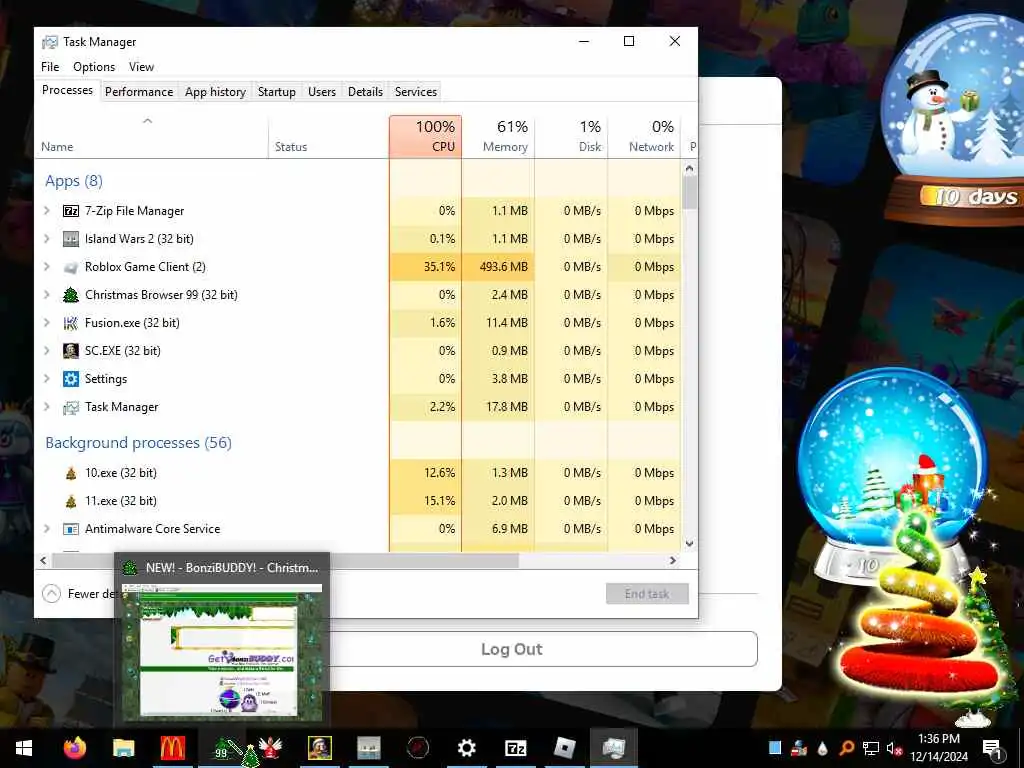This screenshot has width=1024, height=768.
Task: Switch to the Users tab
Action: coord(322,92)
